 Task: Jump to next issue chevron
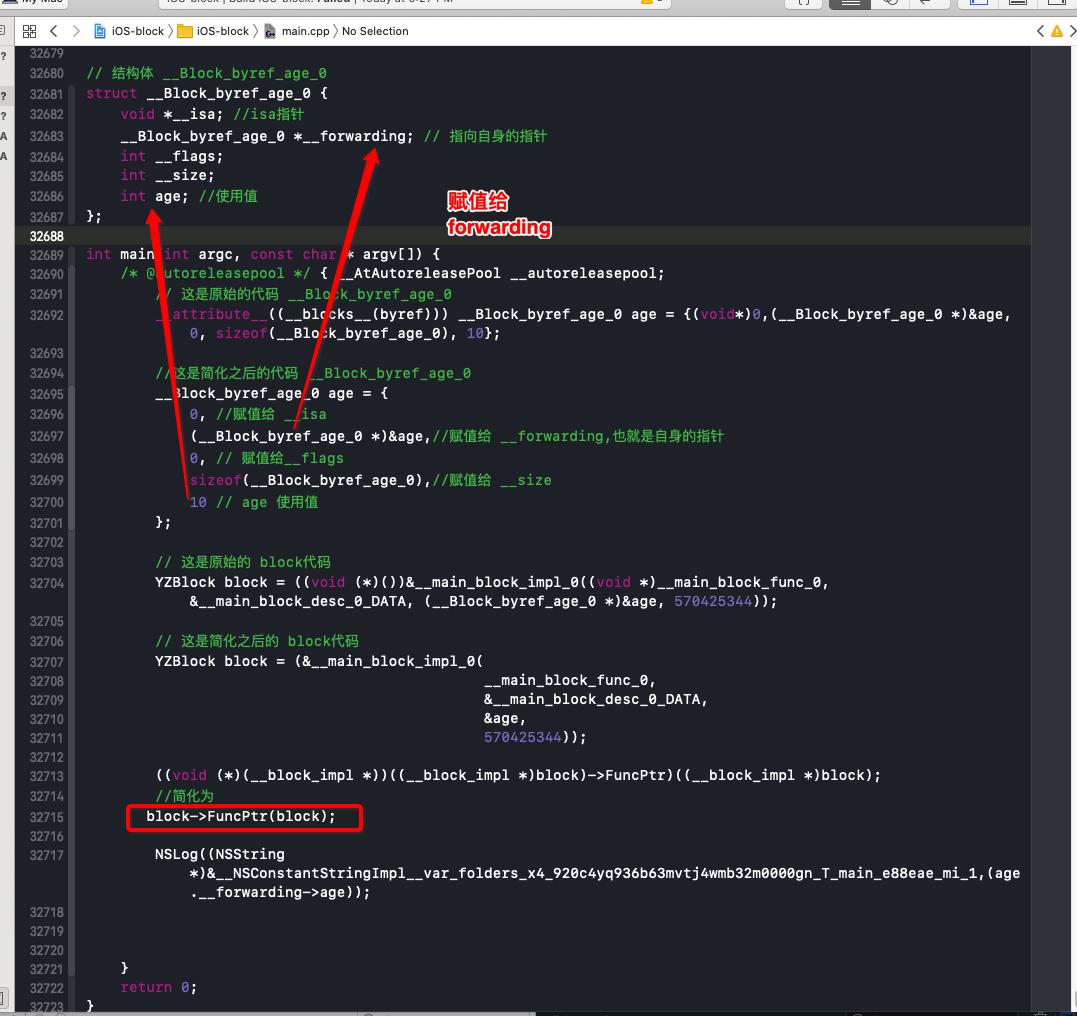click(1072, 31)
